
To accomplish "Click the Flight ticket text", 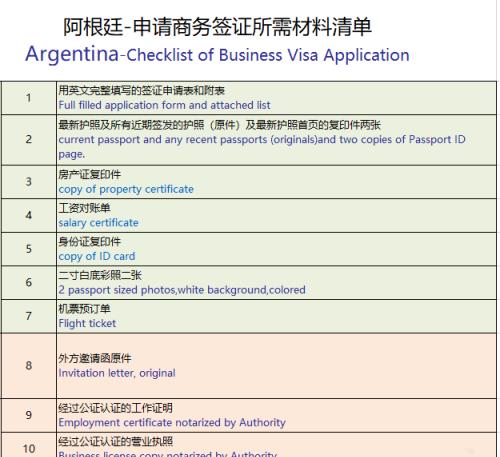I will pyautogui.click(x=87, y=323).
